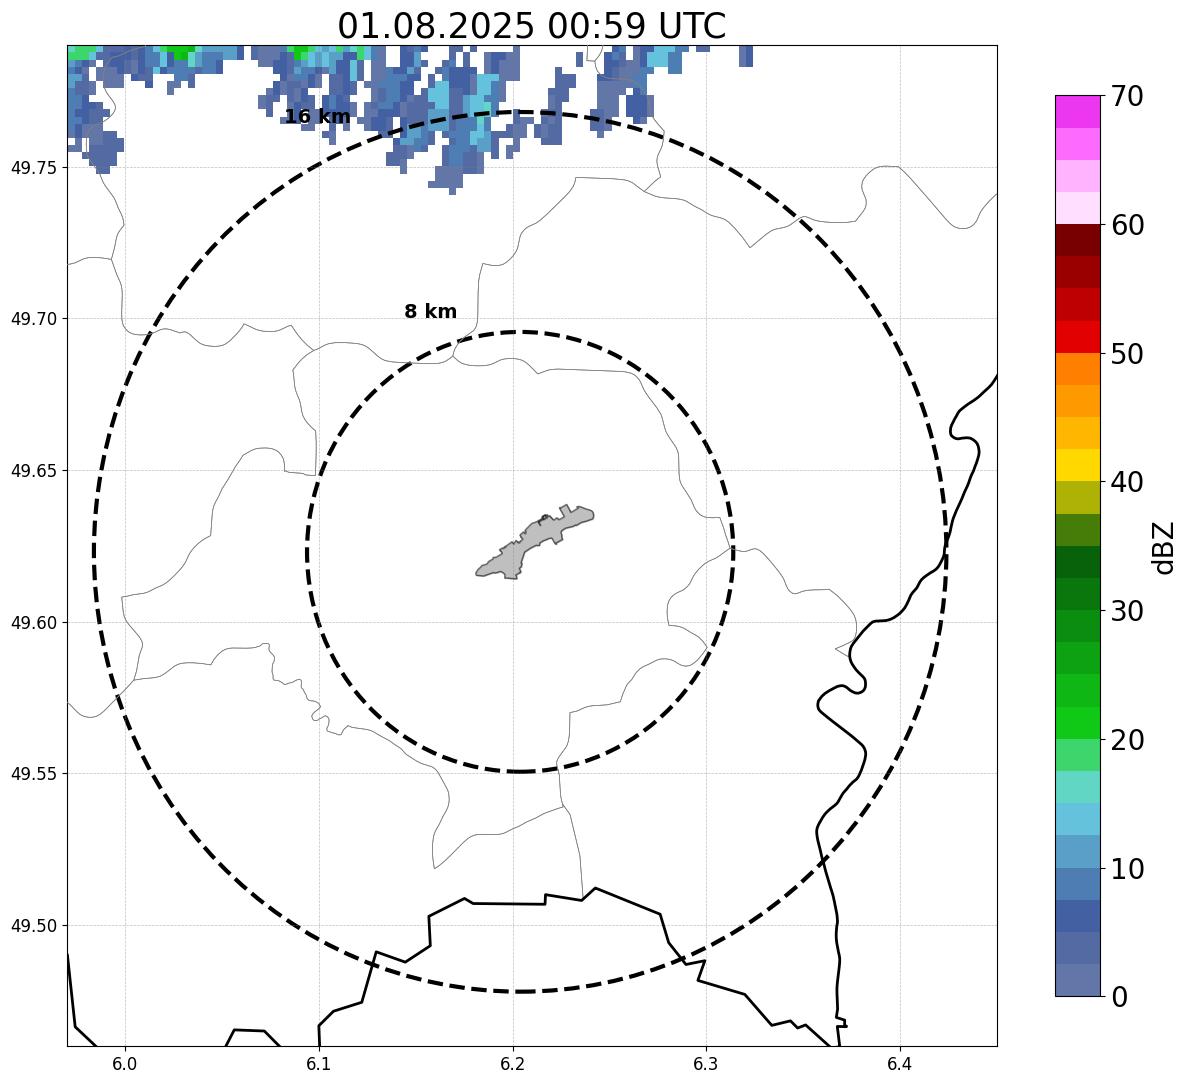Screen dimensions: 1188x1084
Task: Click the "dBZ" colorbar label
Action: point(1163,547)
